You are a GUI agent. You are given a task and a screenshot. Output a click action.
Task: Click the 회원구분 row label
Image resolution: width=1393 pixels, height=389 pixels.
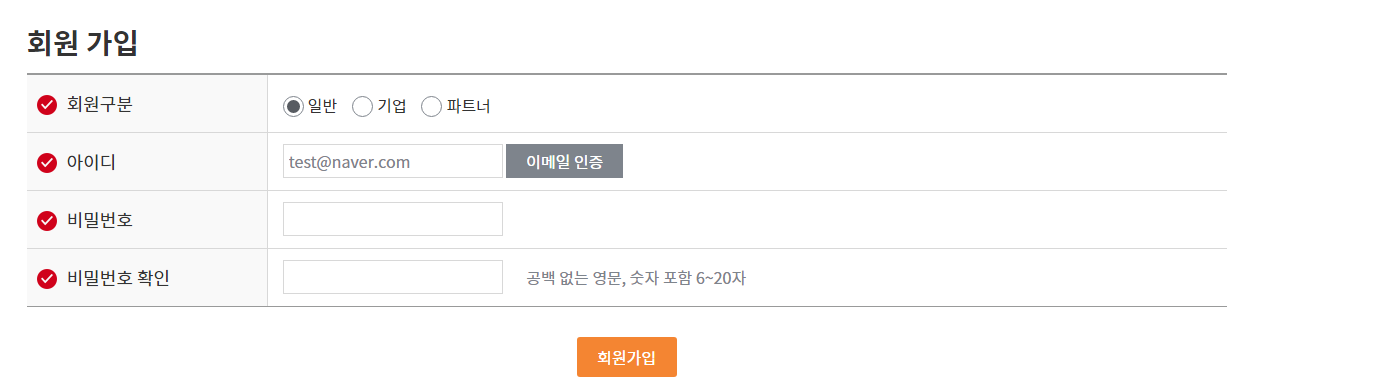99,104
